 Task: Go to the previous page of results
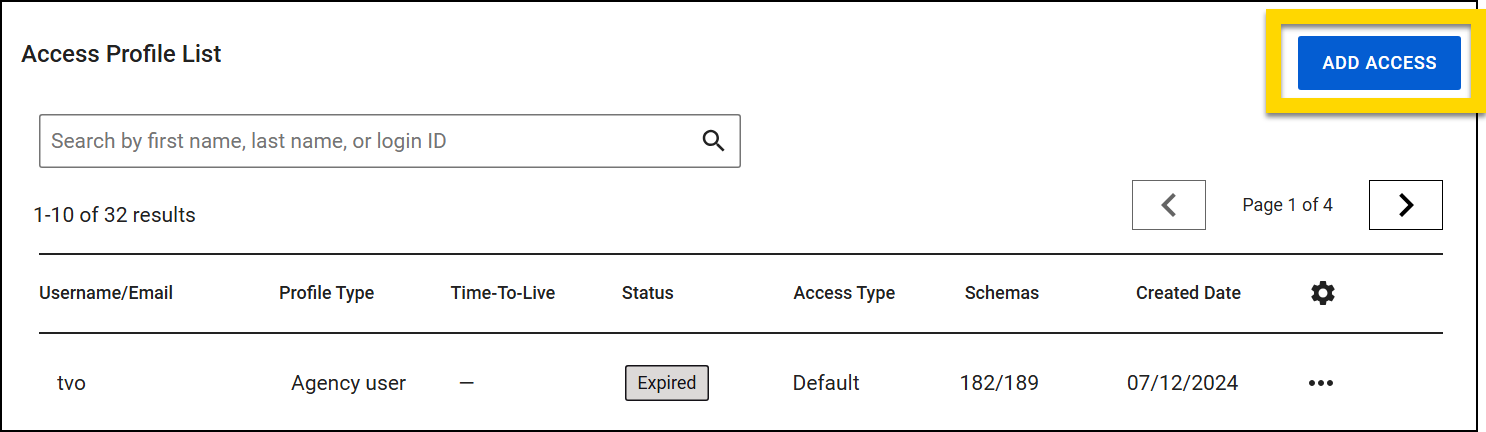pyautogui.click(x=1168, y=205)
